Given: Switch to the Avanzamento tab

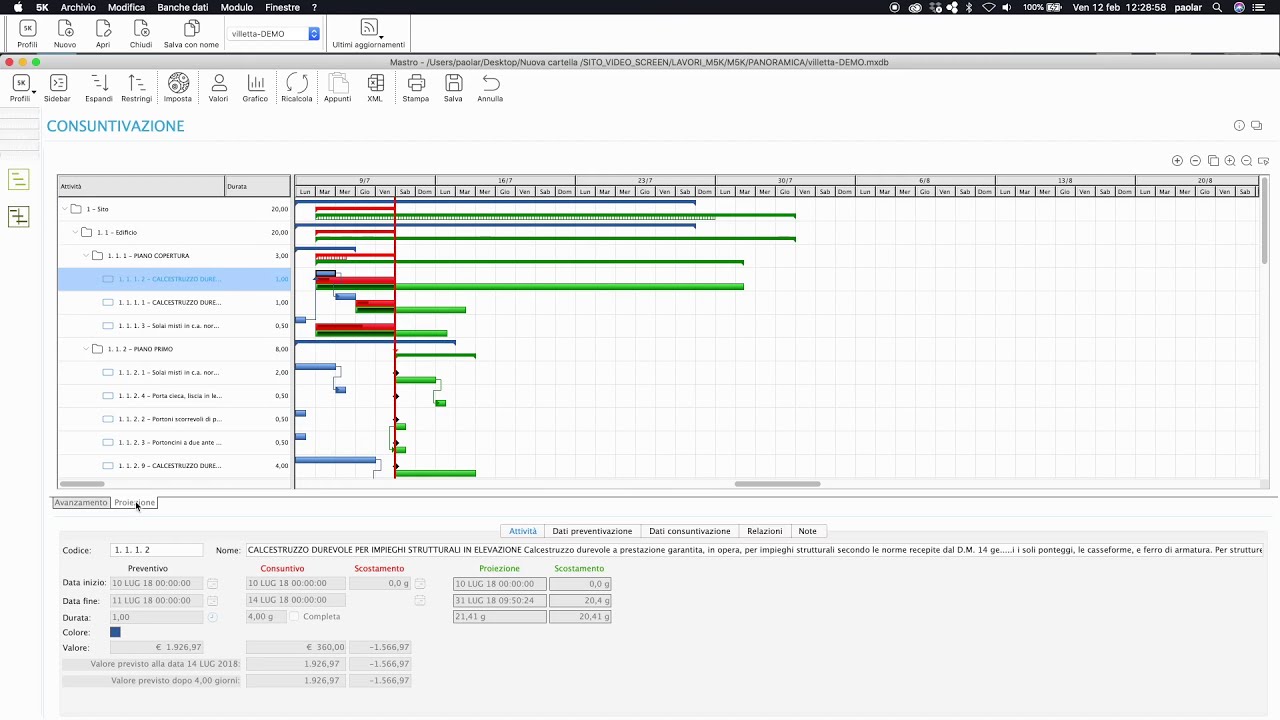Looking at the screenshot, I should 81,503.
